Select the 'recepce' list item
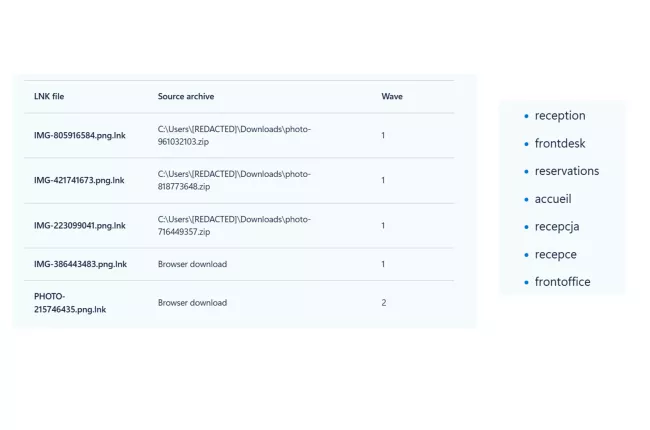The width and height of the screenshot is (650, 430). 555,255
